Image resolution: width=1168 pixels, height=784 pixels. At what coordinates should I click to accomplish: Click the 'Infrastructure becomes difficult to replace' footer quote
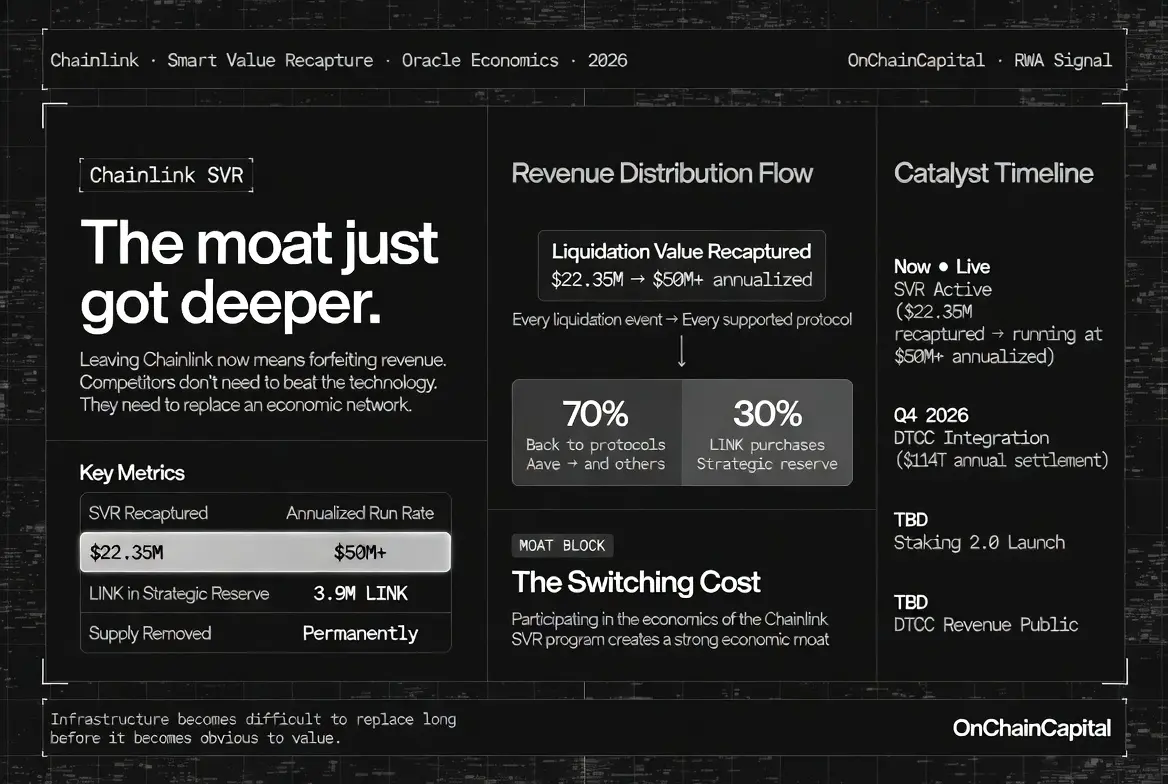tap(253, 729)
